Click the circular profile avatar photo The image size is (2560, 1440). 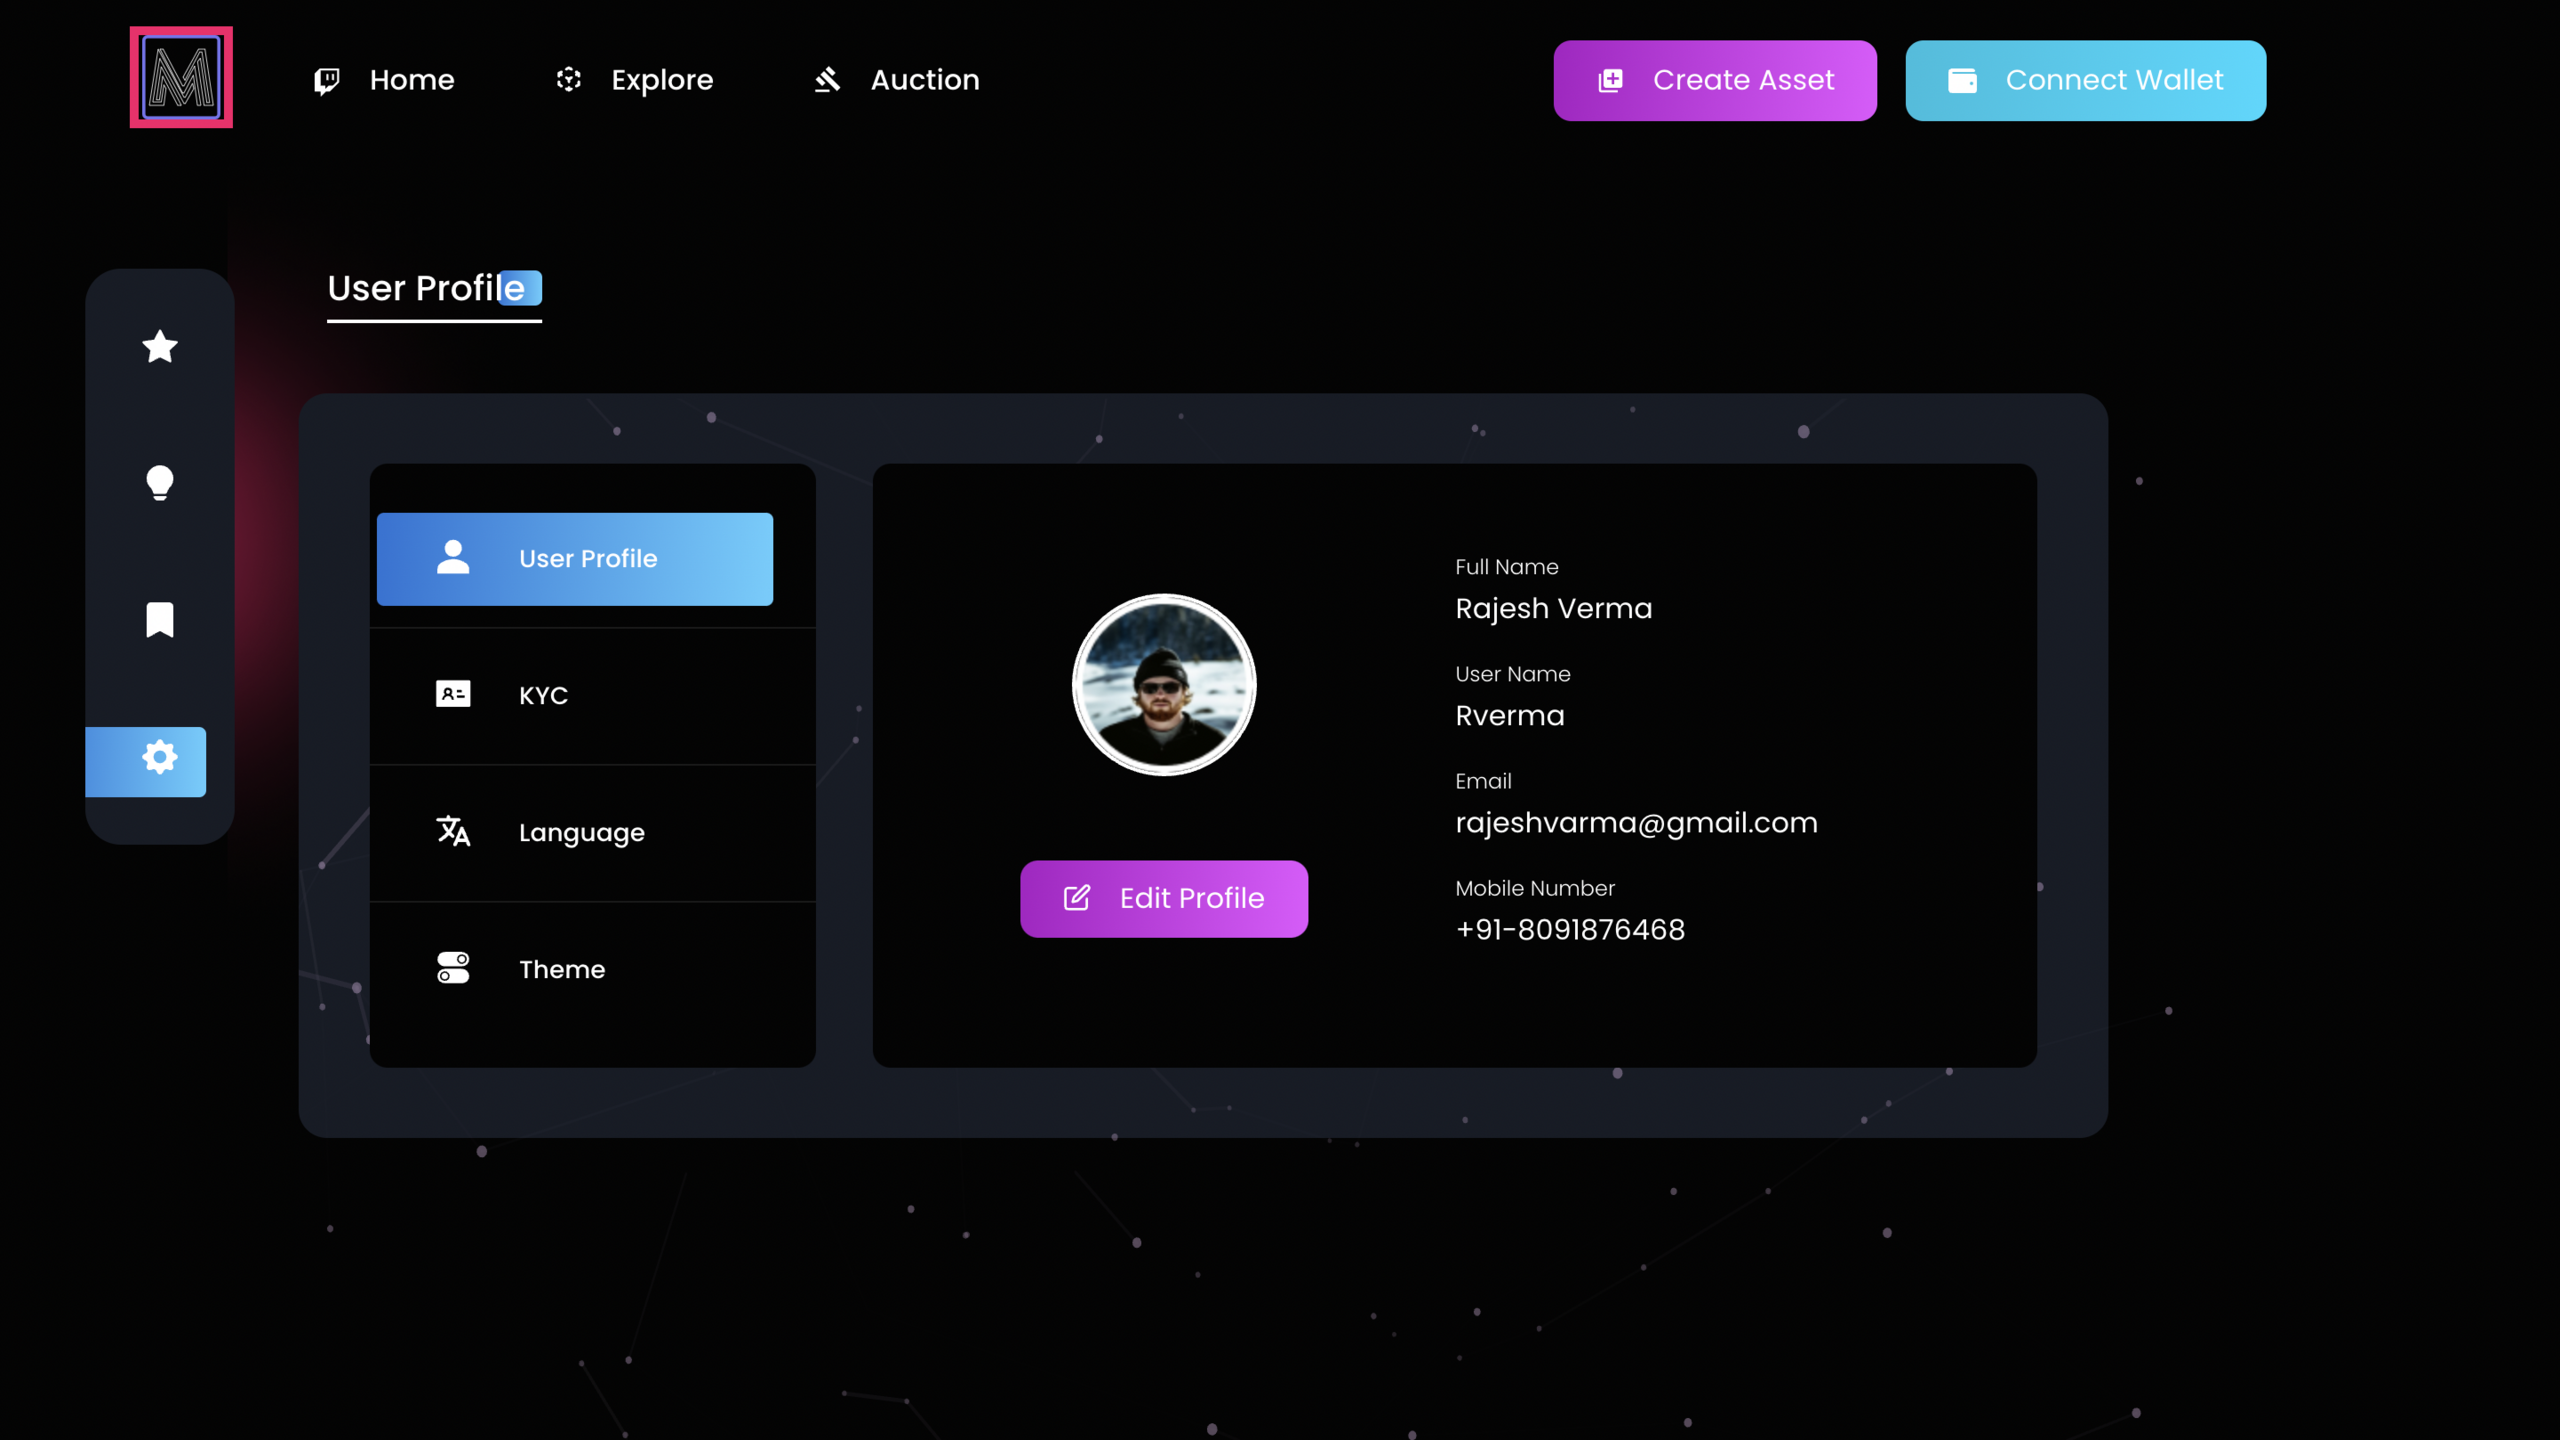(1163, 685)
